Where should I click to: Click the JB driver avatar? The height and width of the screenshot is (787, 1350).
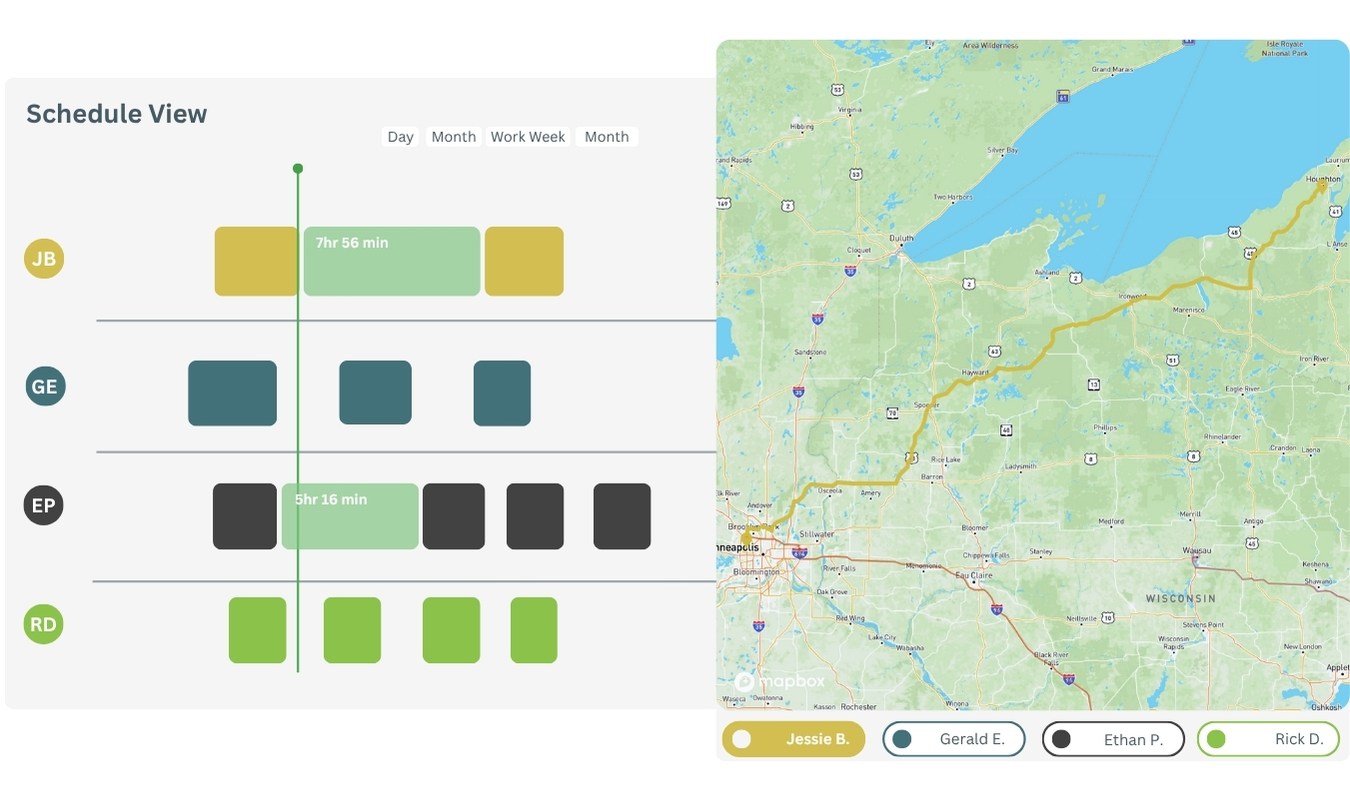click(x=44, y=259)
